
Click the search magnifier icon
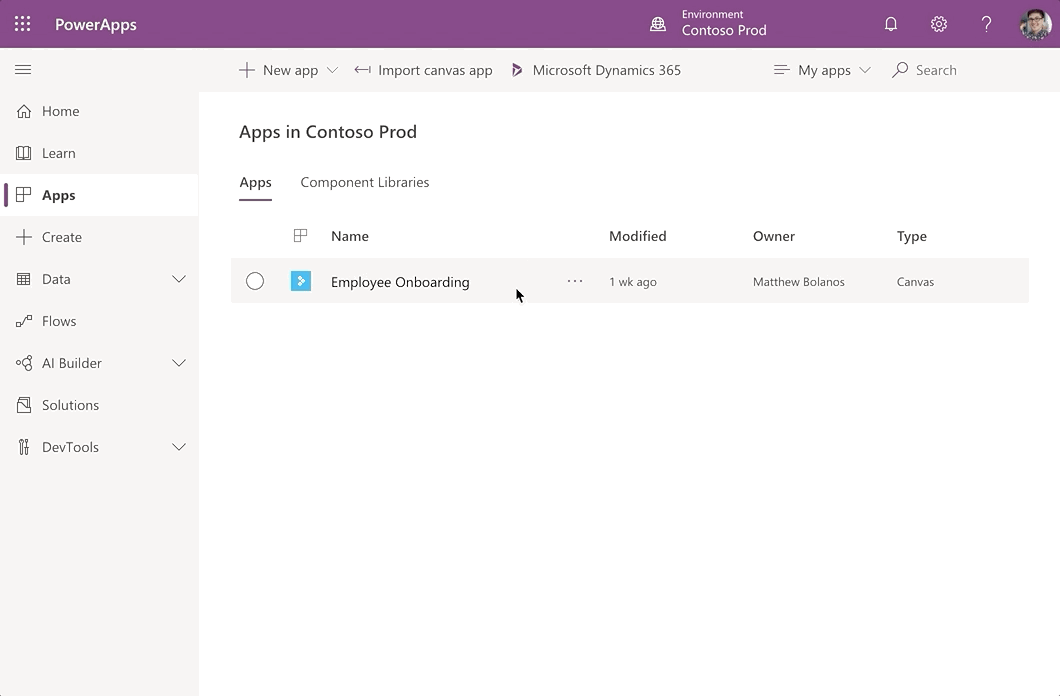point(900,70)
